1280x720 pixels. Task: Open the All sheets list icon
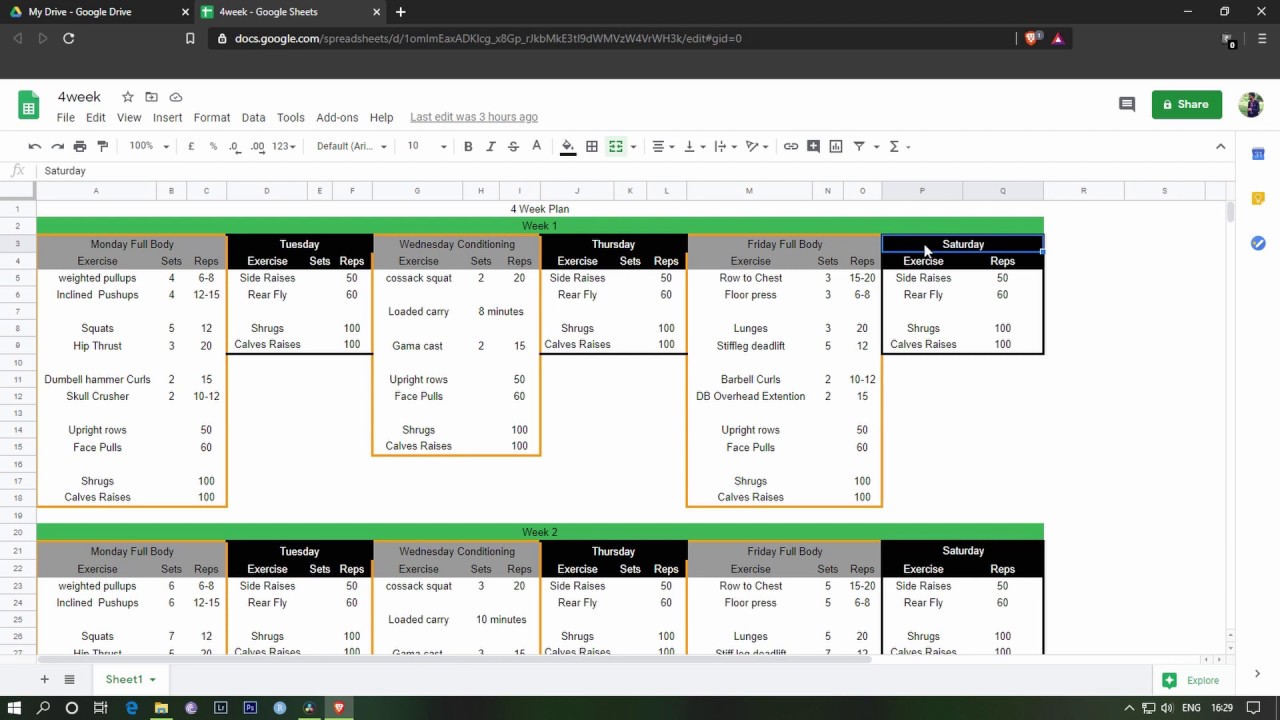click(69, 679)
